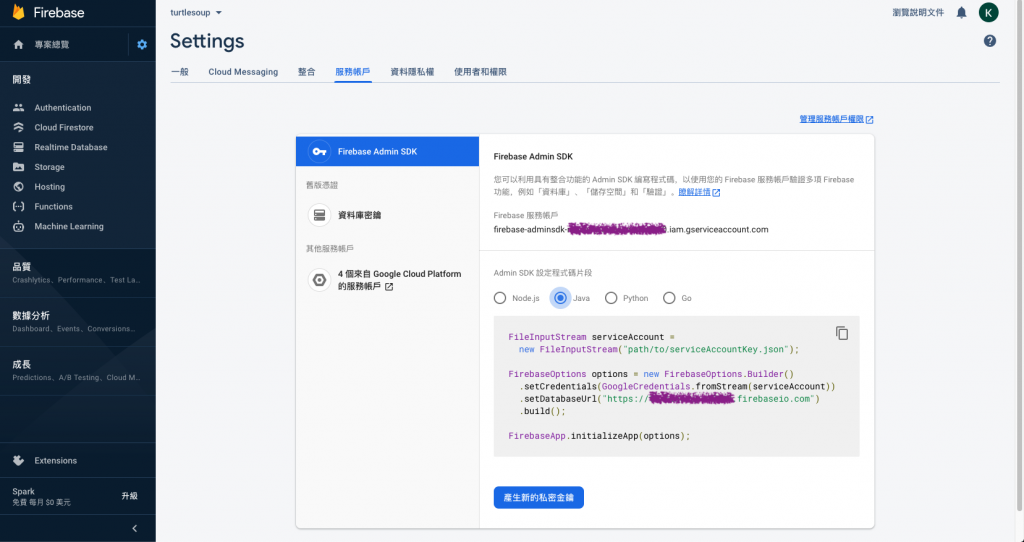Click 產生新的私密金鑰 button

(x=539, y=498)
